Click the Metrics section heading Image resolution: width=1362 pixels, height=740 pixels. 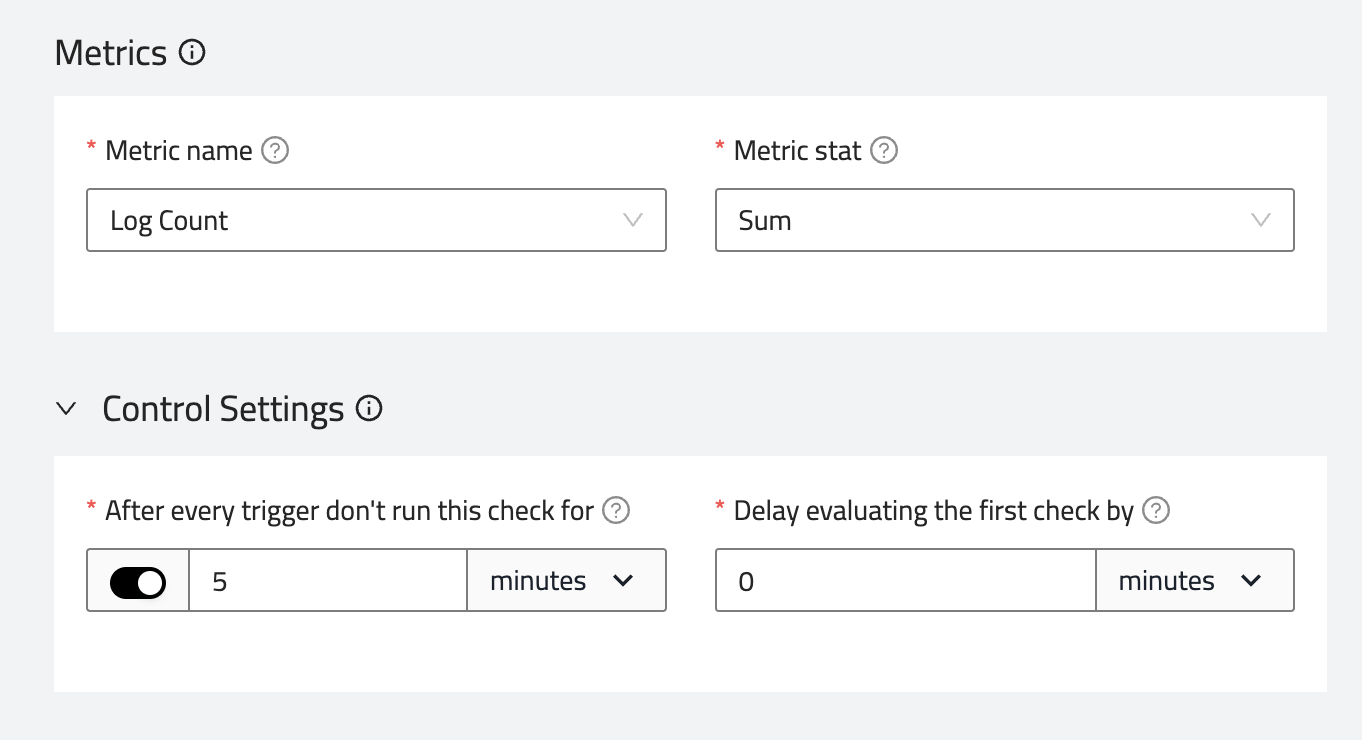(111, 52)
